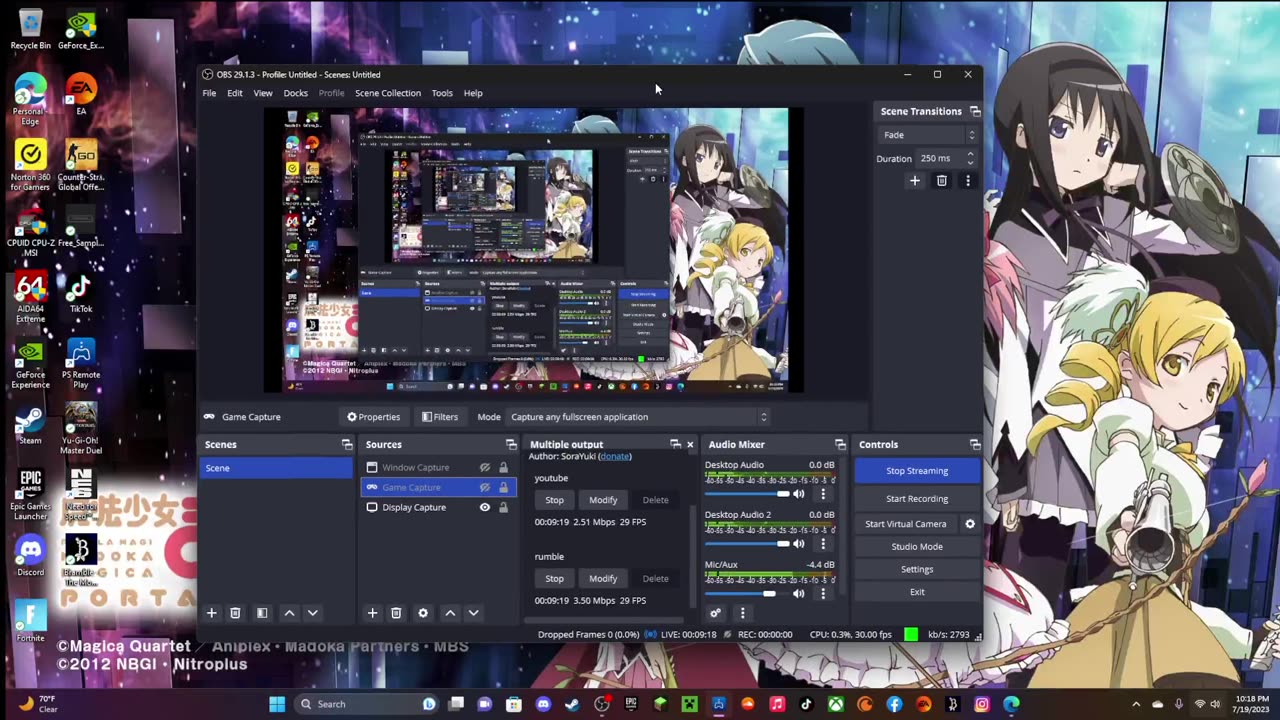Viewport: 1280px width, 720px height.
Task: Toggle visibility eye for Game Capture source
Action: [485, 488]
